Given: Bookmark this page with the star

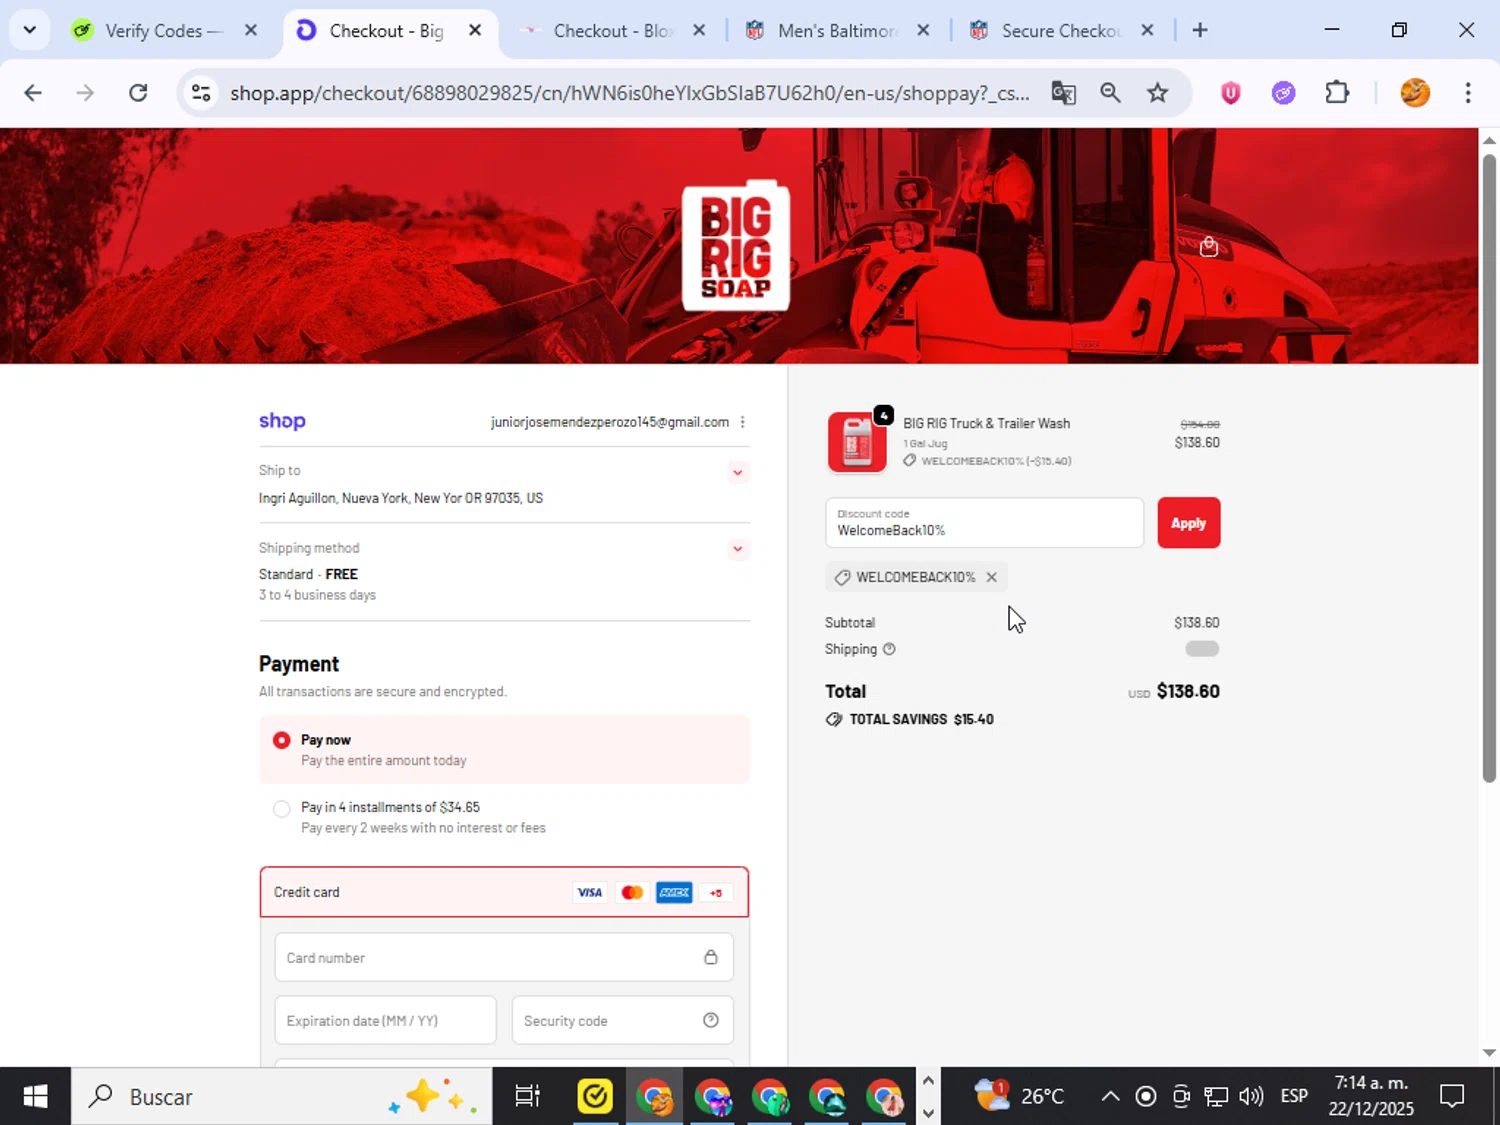Looking at the screenshot, I should click(1157, 93).
